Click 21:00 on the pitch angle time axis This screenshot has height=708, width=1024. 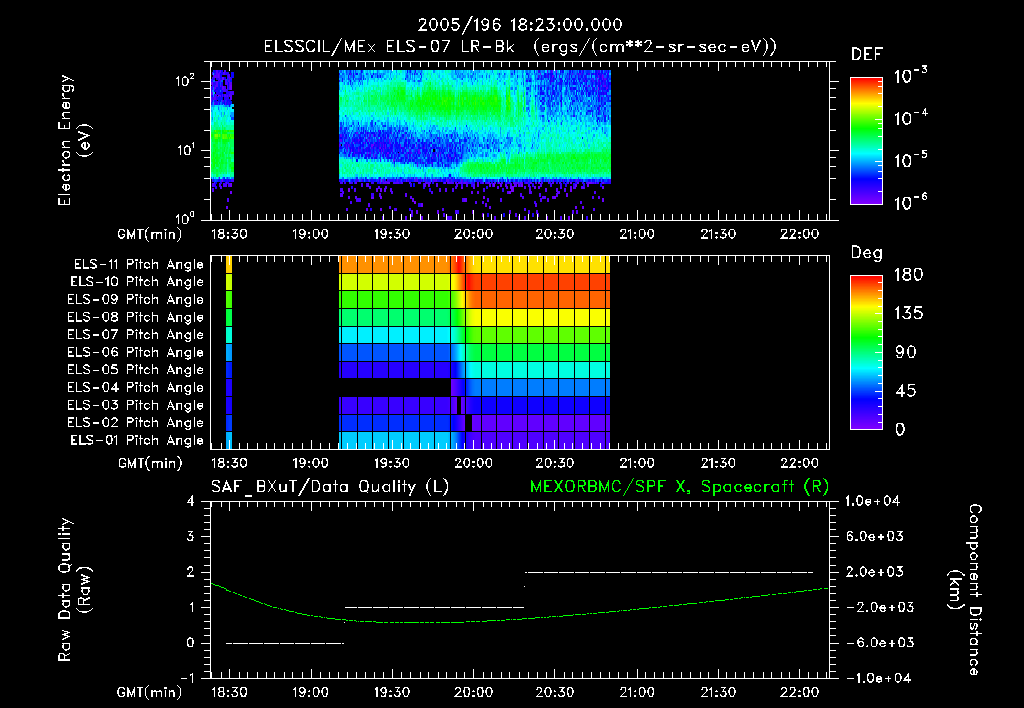pos(637,463)
